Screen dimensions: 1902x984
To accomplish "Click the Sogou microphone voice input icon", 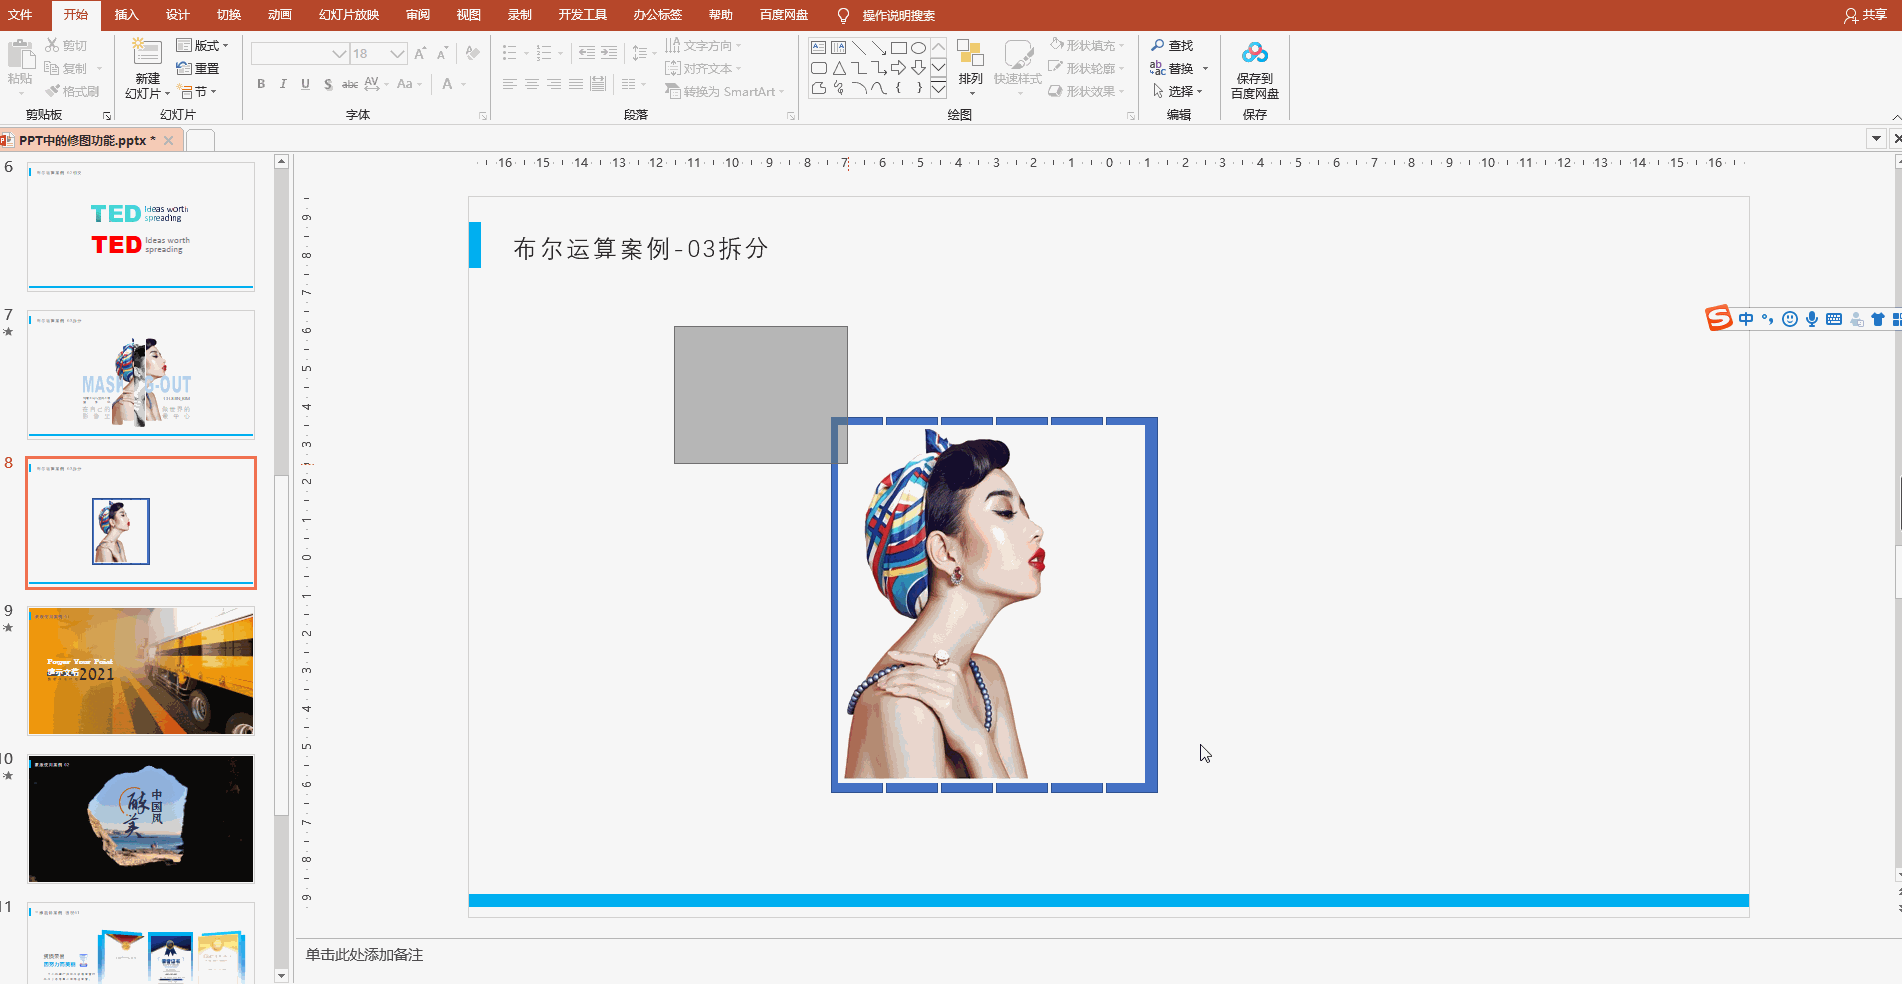I will click(1811, 319).
